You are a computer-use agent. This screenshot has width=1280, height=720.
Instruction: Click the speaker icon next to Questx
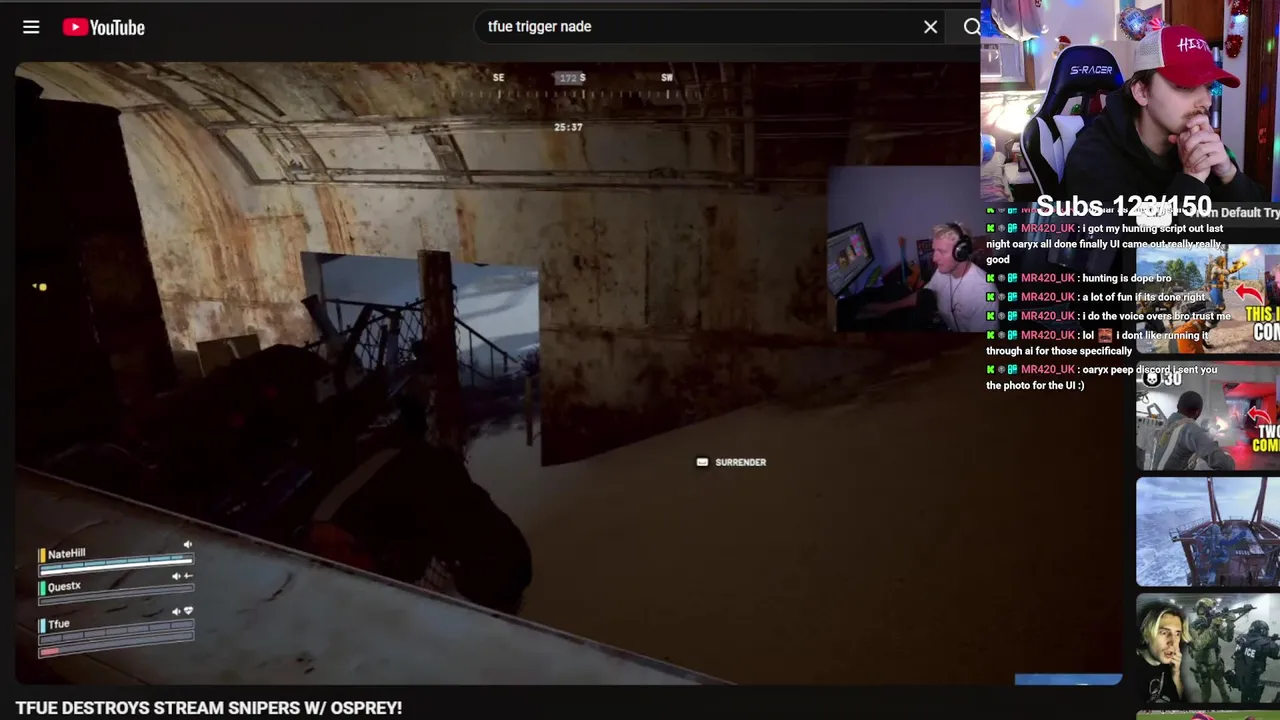coord(177,577)
